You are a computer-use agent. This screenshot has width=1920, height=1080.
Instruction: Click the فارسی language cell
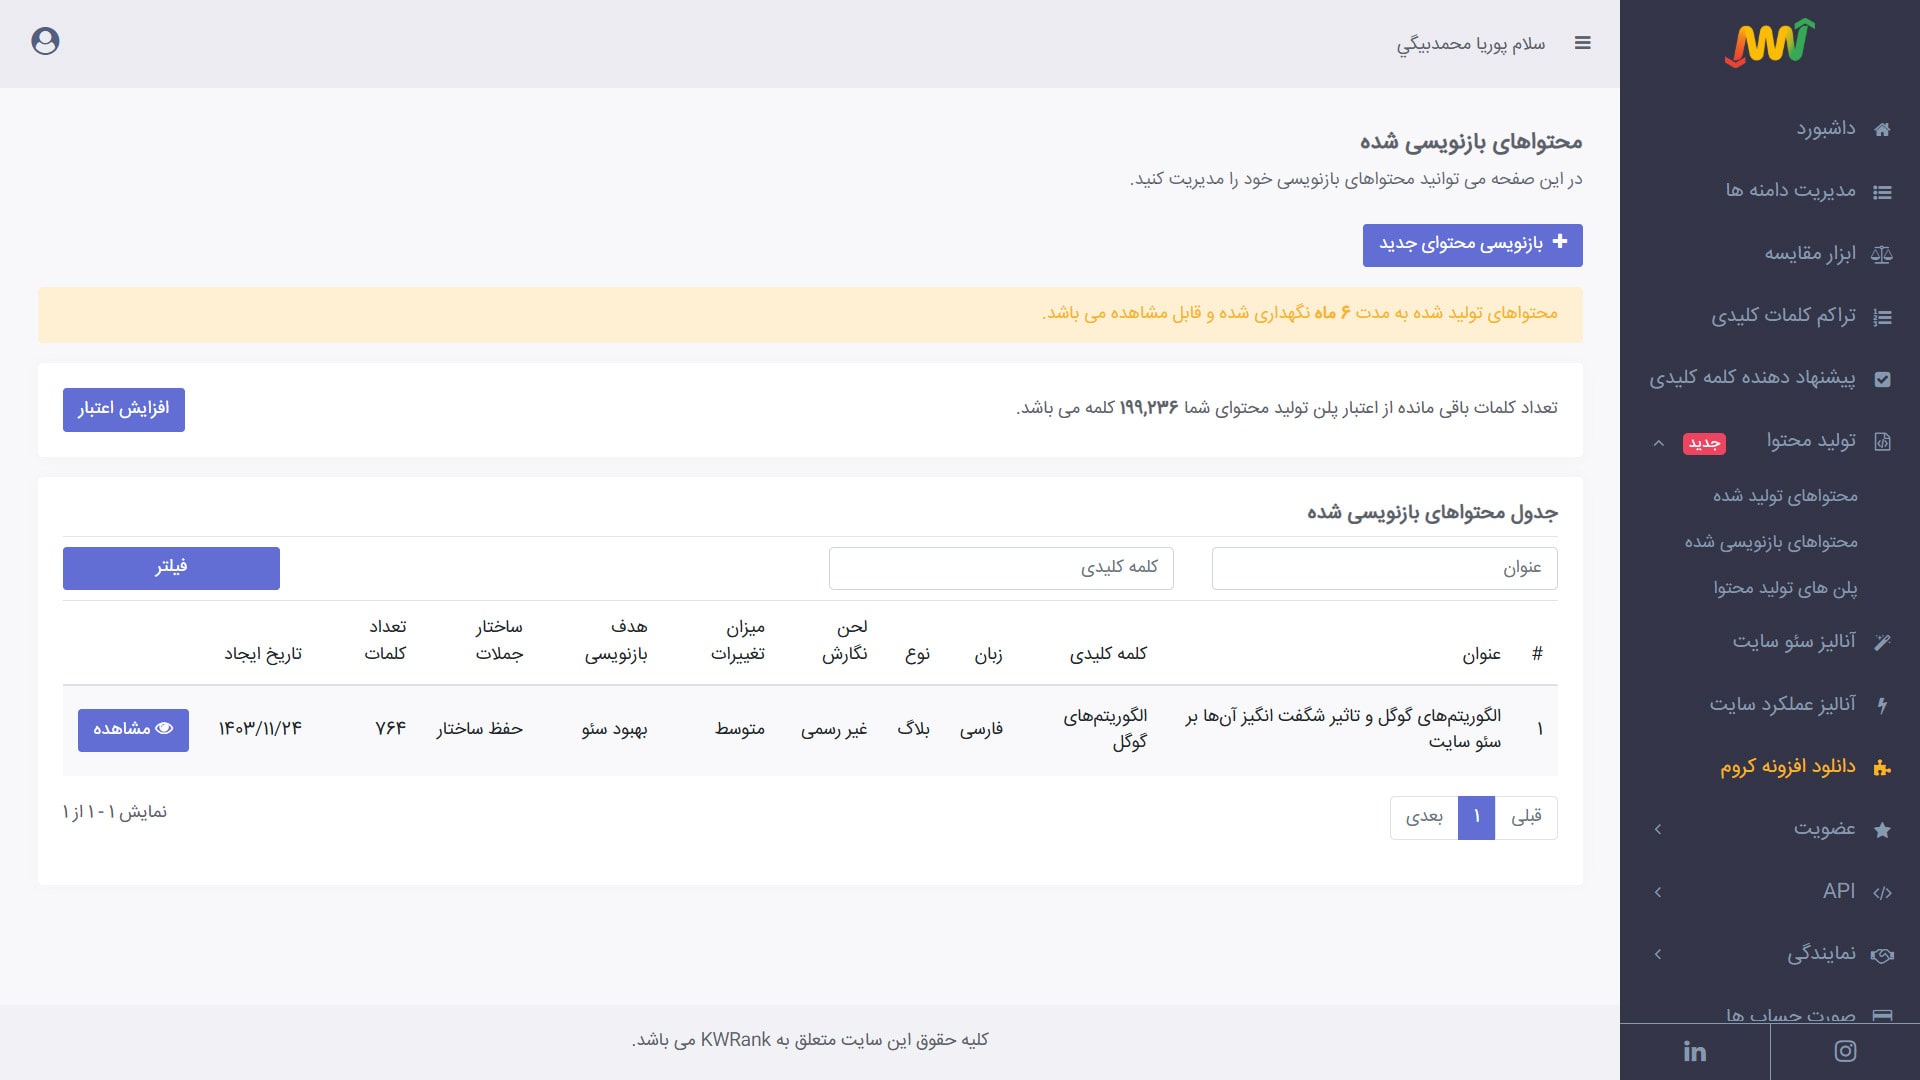coord(981,729)
